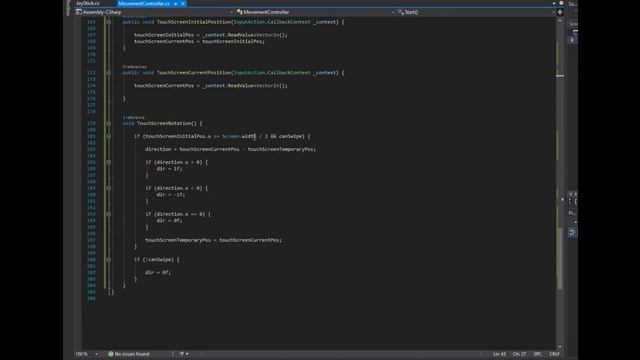Pin the MovementController.cs tab

coord(176,4)
